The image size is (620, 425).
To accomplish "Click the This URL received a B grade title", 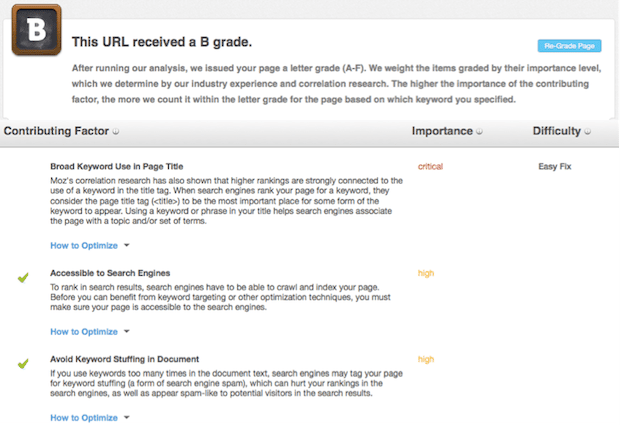I will (162, 45).
